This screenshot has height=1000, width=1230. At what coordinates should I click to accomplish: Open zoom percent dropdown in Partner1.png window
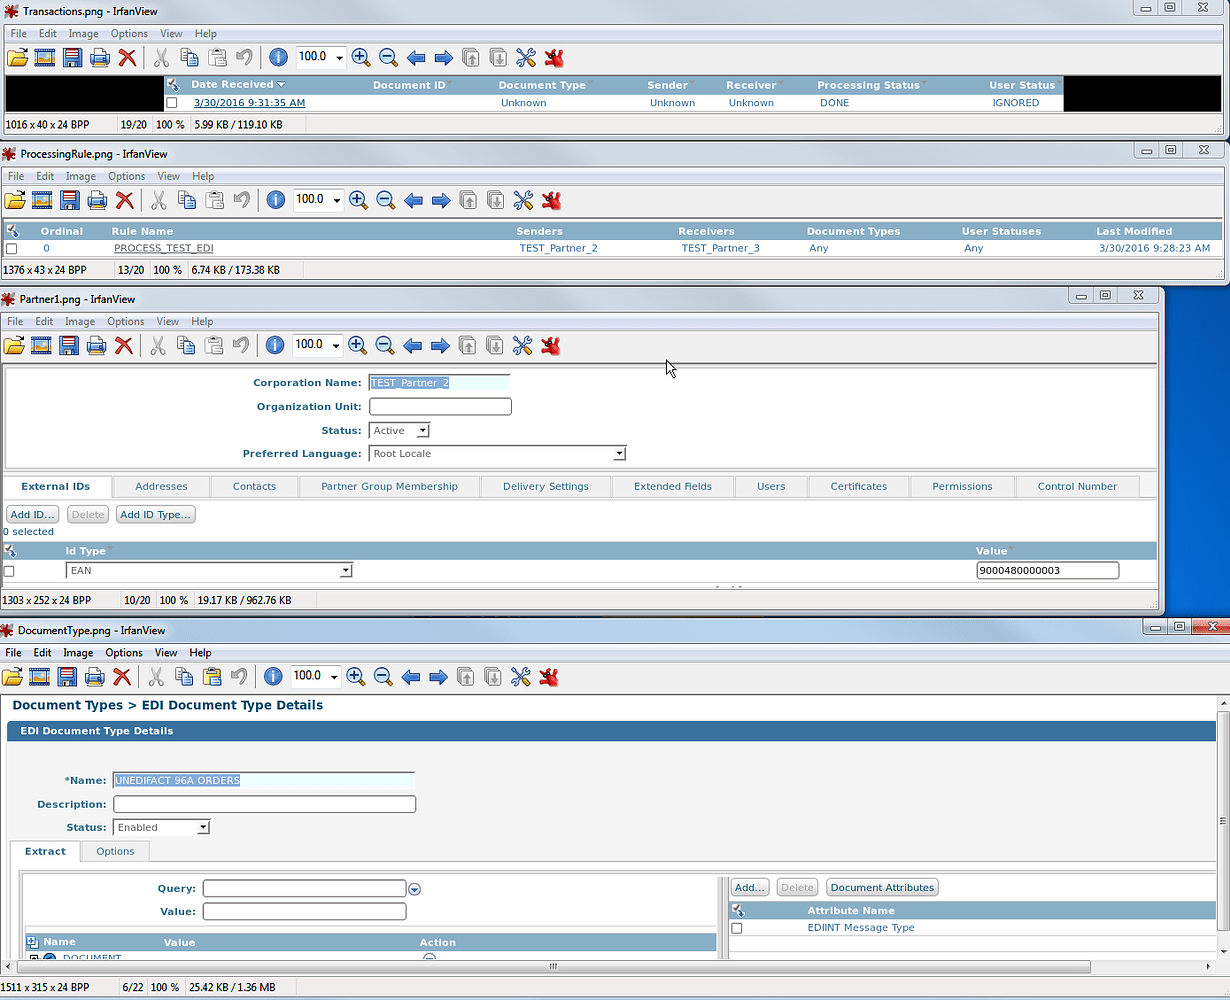pos(335,345)
